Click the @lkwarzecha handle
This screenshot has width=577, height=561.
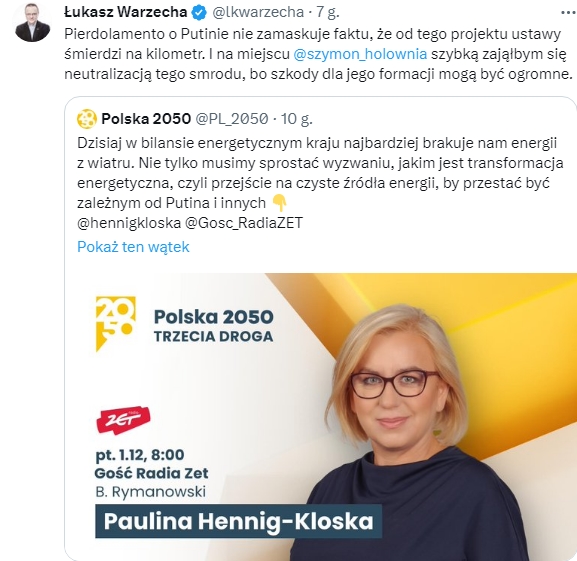258,12
